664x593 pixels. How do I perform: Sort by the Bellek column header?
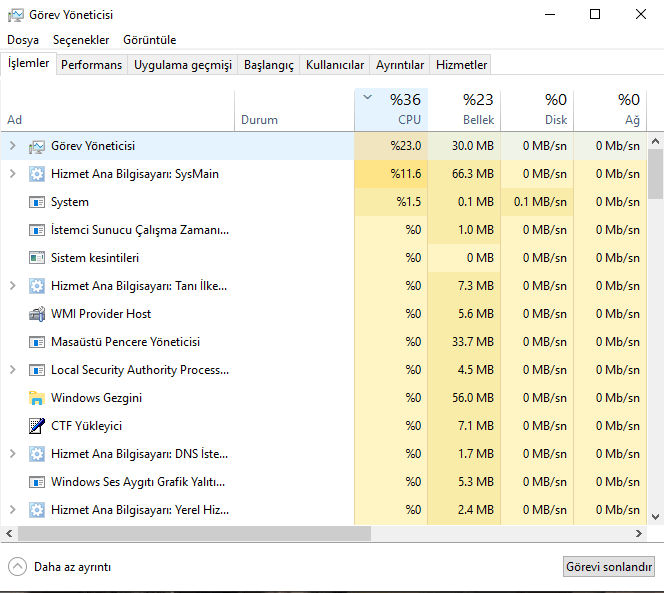pos(464,110)
